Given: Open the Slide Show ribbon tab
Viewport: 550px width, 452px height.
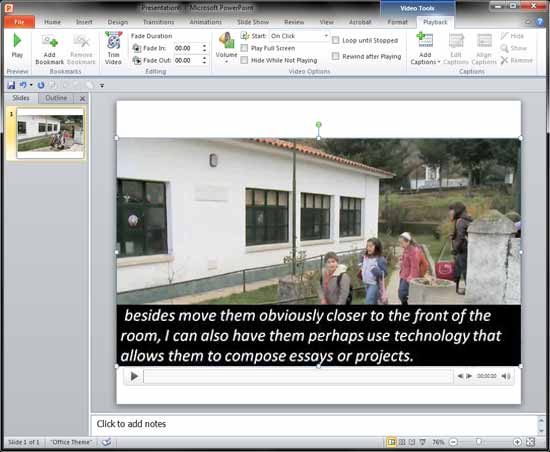Looking at the screenshot, I should coord(253,22).
